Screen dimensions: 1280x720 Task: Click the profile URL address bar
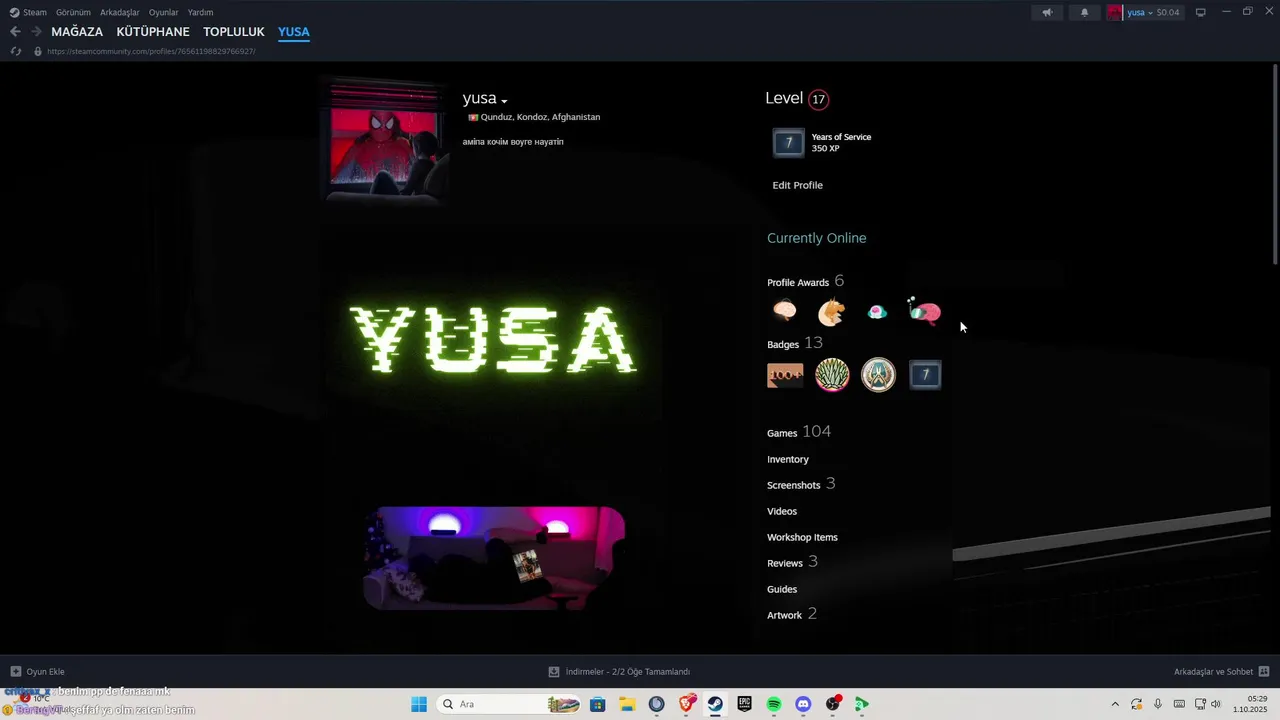pyautogui.click(x=151, y=51)
